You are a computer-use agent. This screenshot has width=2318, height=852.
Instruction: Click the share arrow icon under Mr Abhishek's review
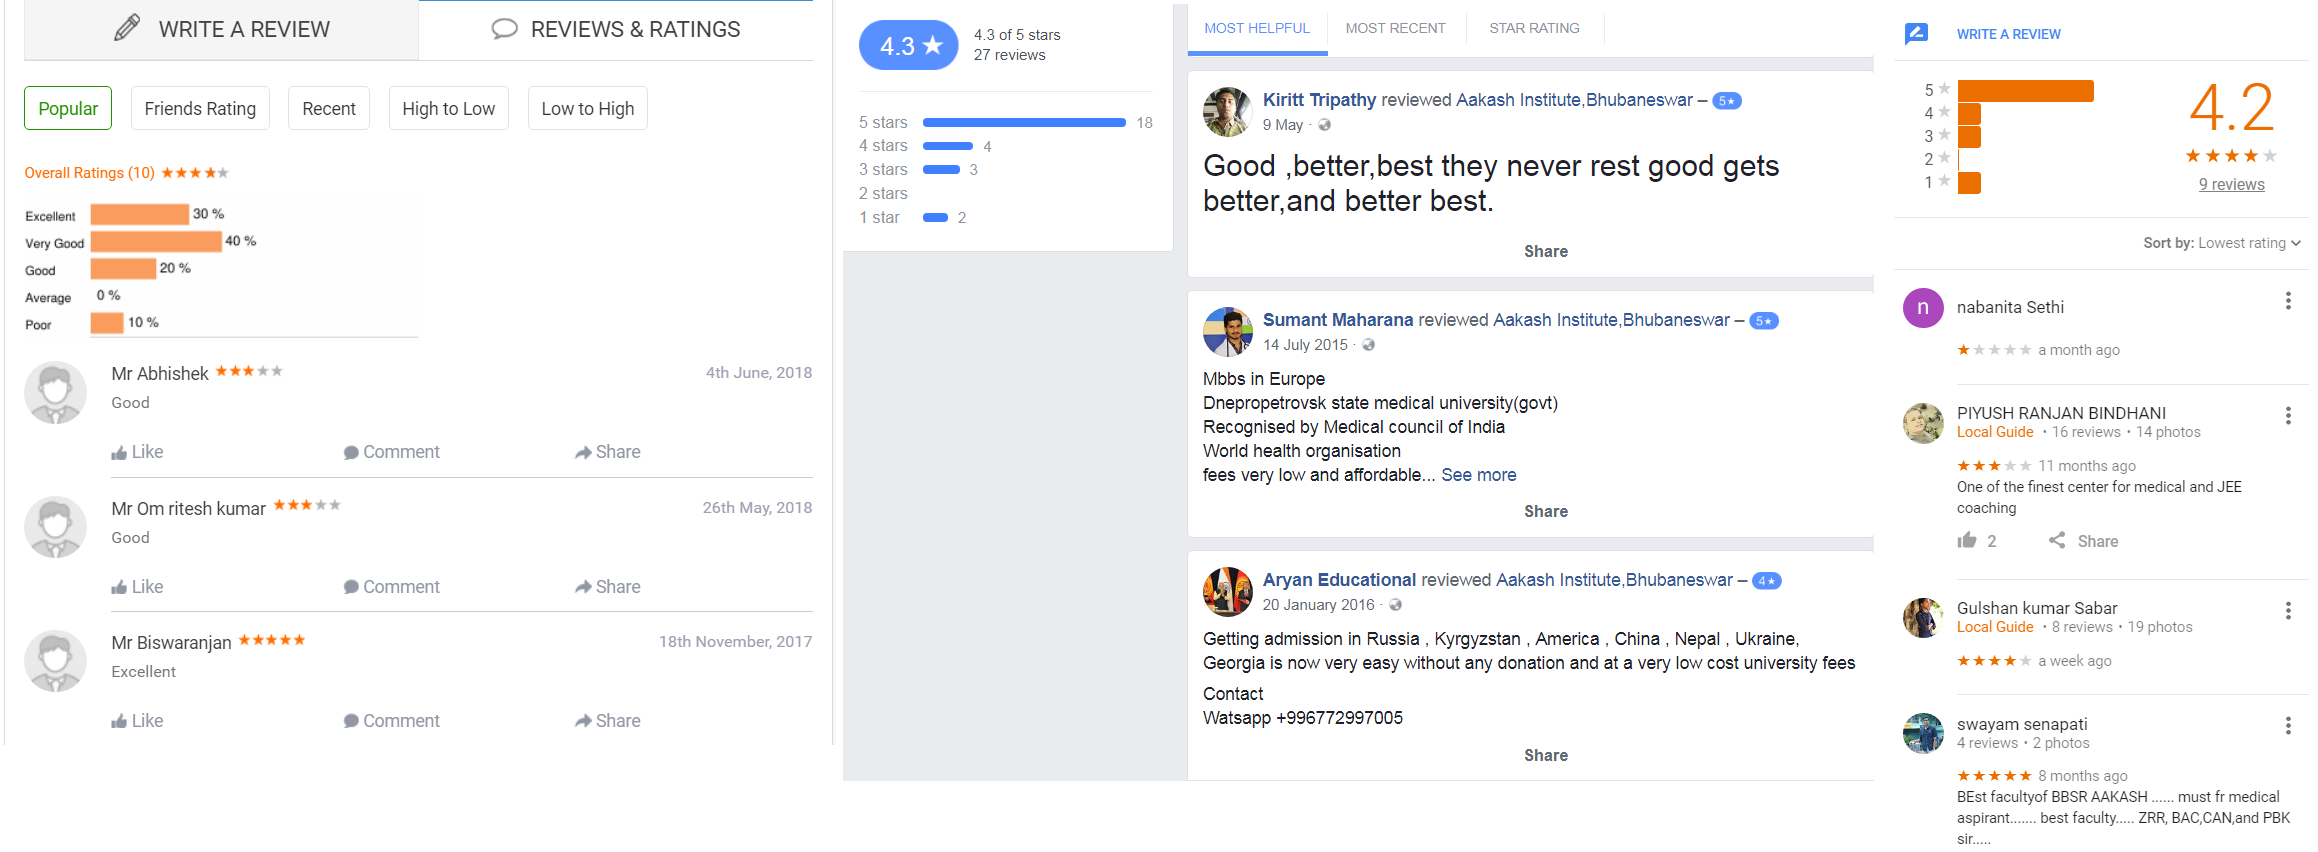[x=583, y=453]
